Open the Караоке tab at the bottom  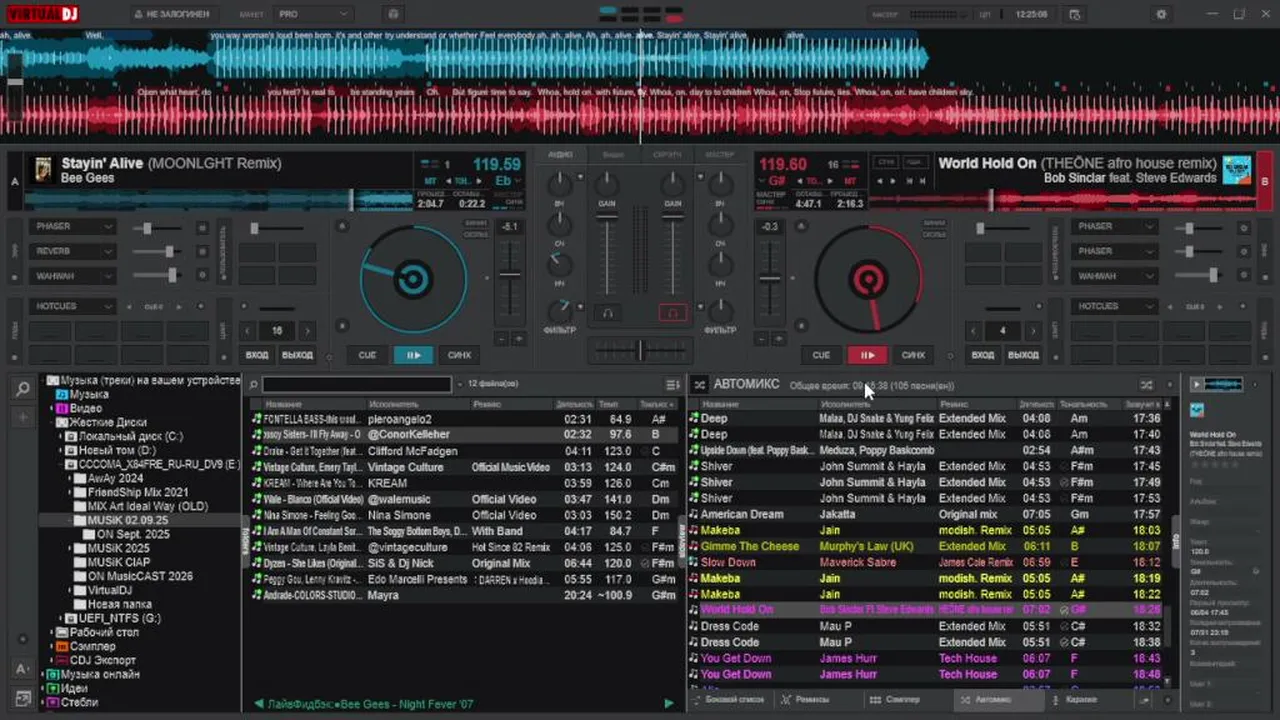(1074, 700)
